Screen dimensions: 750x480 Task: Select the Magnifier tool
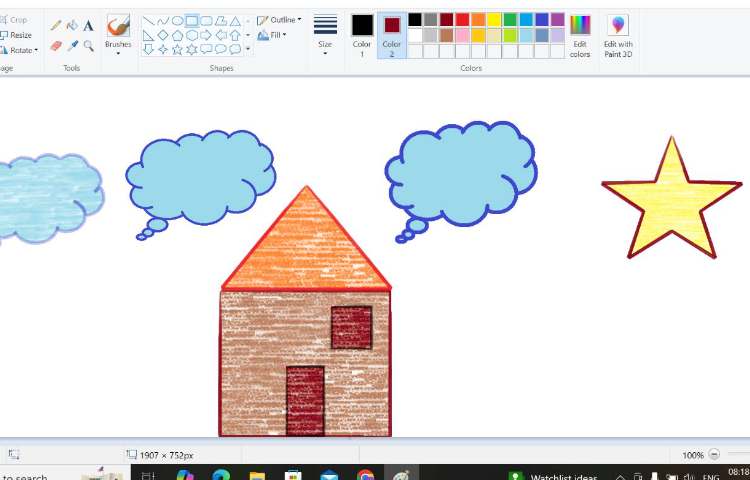tap(88, 46)
